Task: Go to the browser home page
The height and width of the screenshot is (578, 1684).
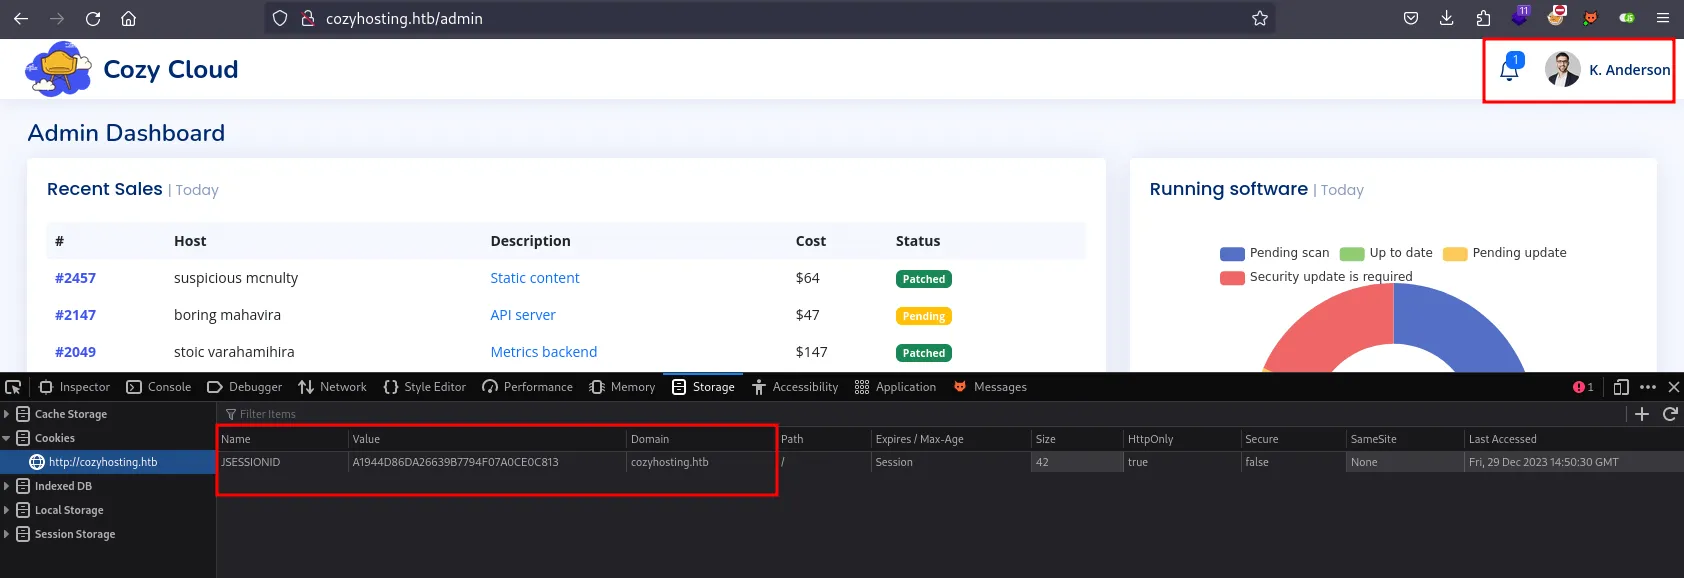Action: 129,18
